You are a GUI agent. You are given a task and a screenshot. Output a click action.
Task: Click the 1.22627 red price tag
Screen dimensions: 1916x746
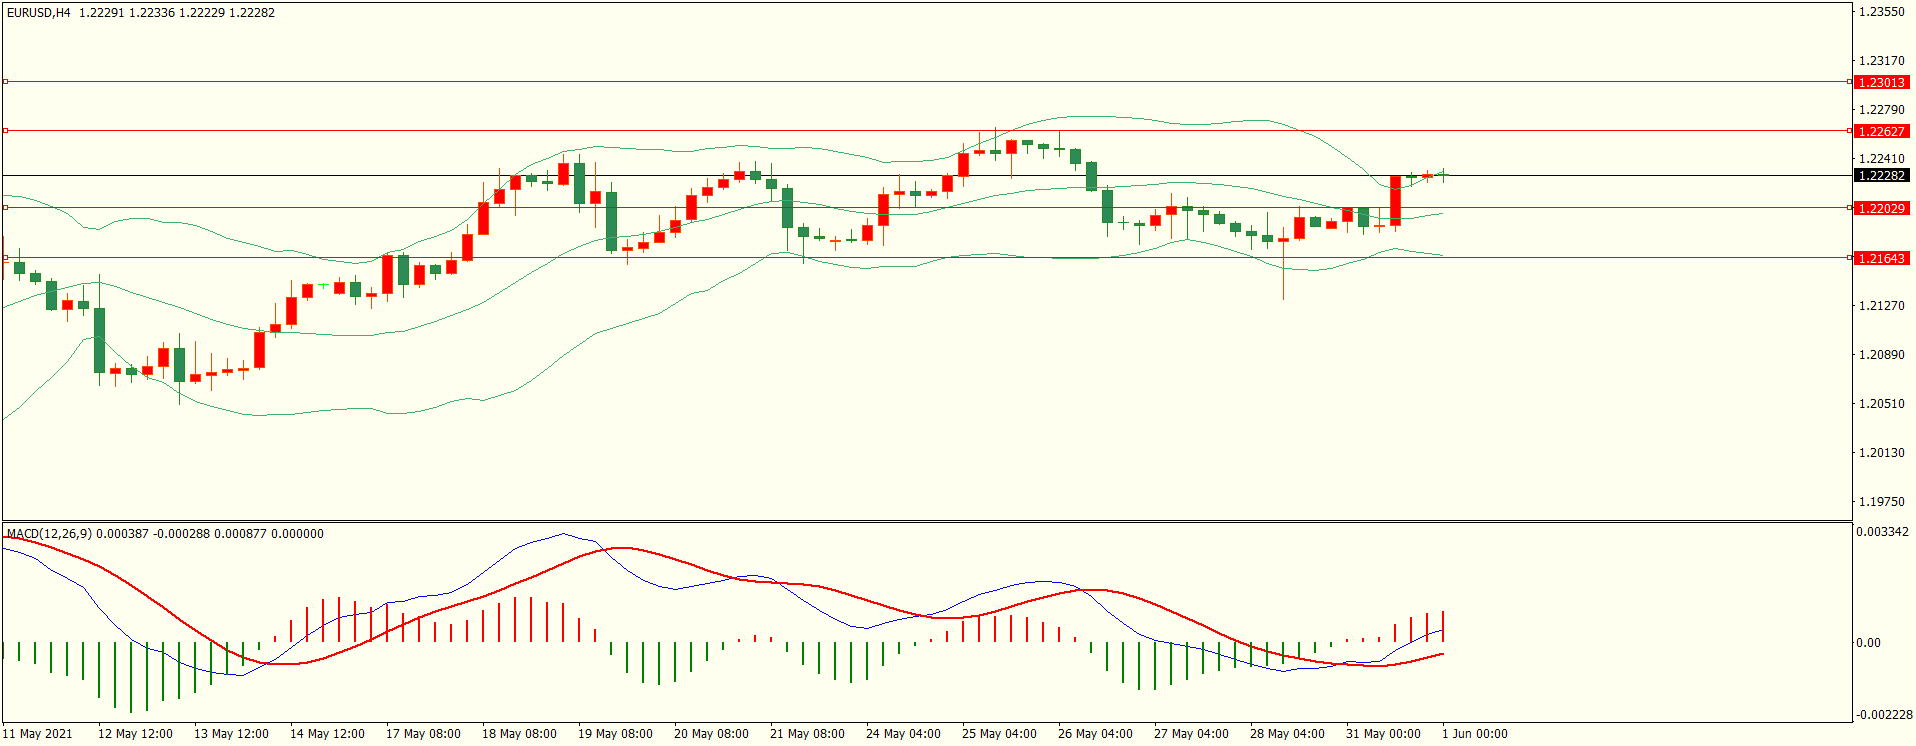(1881, 131)
